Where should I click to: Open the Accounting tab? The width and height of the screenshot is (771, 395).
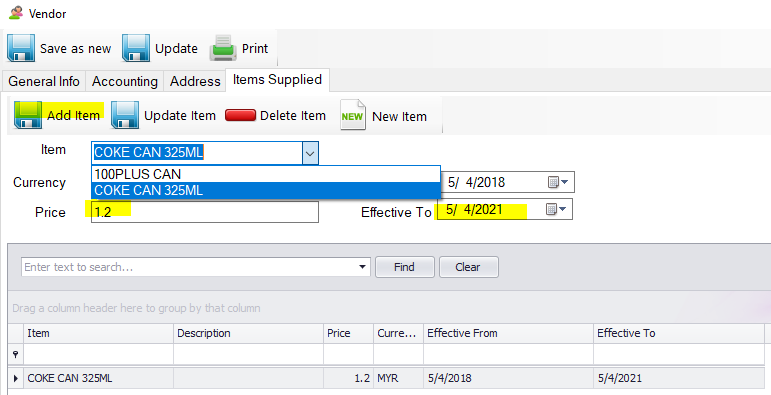point(125,81)
